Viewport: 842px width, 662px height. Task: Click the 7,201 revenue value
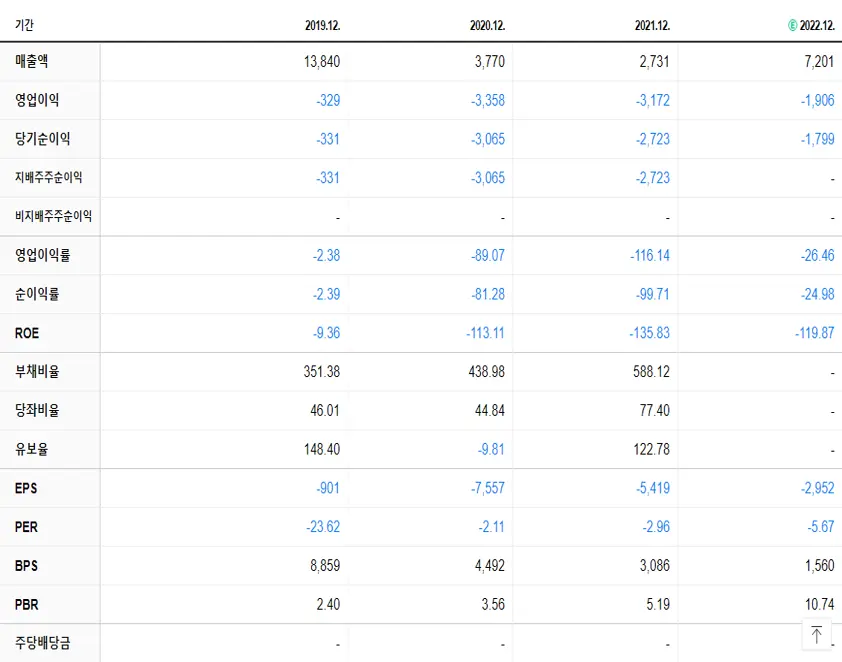(x=819, y=62)
